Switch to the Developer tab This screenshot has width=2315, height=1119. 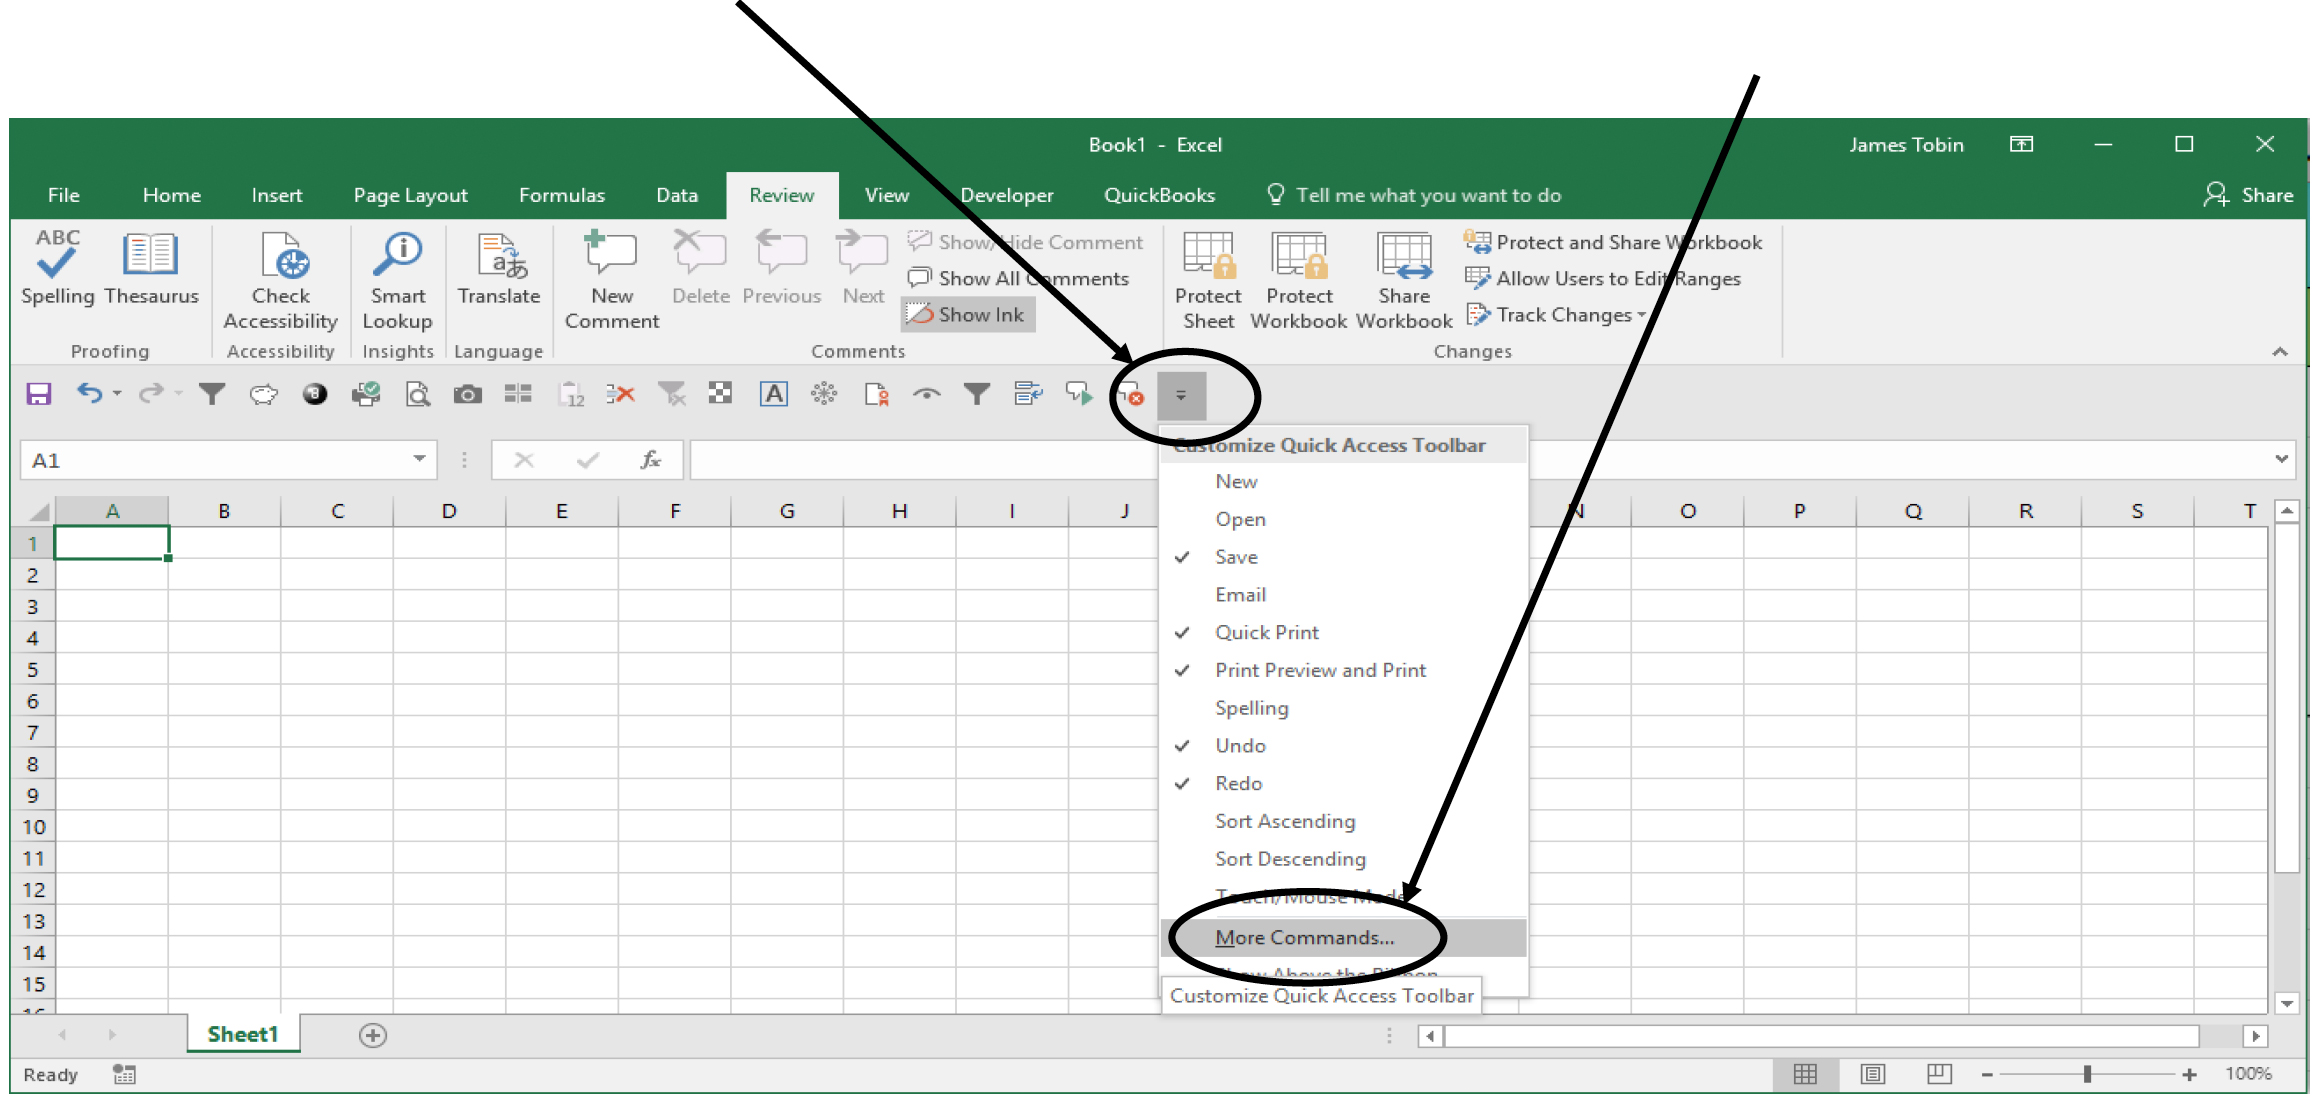(x=1006, y=195)
